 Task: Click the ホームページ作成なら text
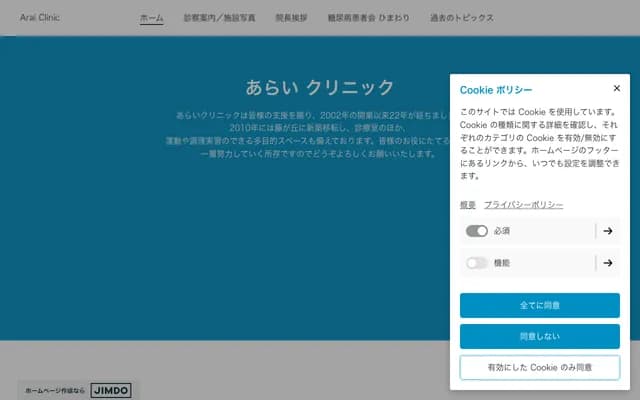(55, 389)
